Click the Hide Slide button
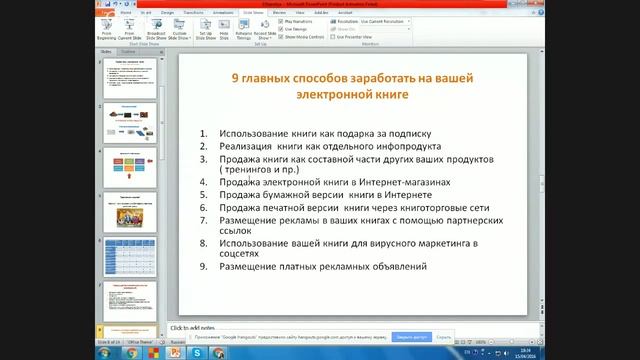This screenshot has height=360, width=640. coord(224,30)
